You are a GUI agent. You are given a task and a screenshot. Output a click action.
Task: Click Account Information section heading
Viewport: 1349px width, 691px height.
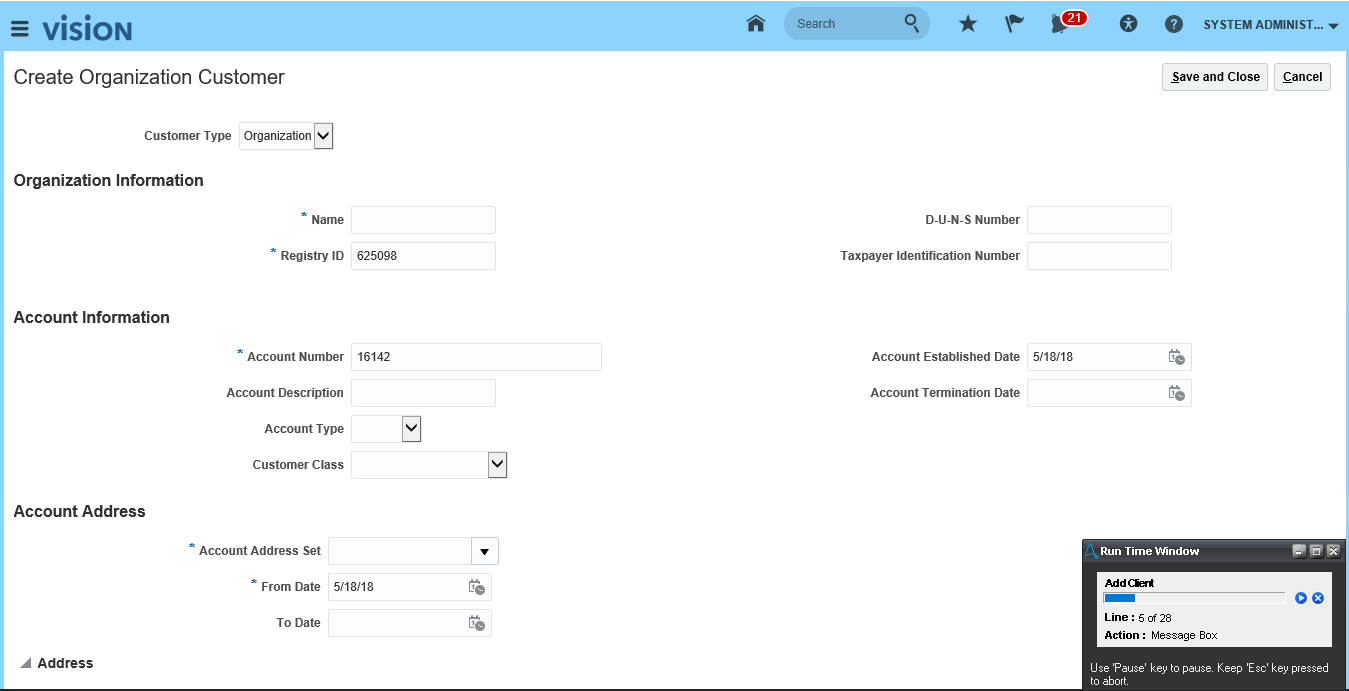[x=91, y=318]
